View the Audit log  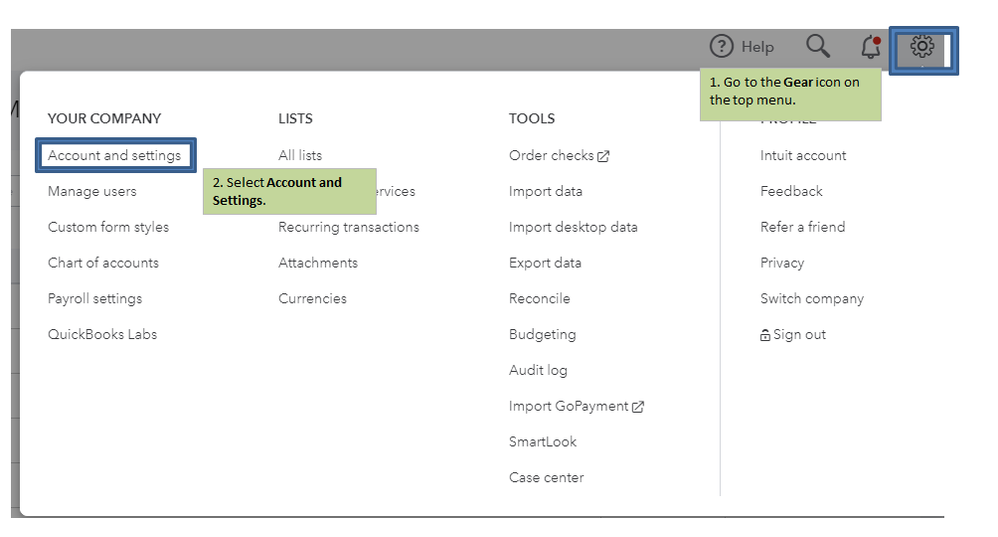pos(538,370)
